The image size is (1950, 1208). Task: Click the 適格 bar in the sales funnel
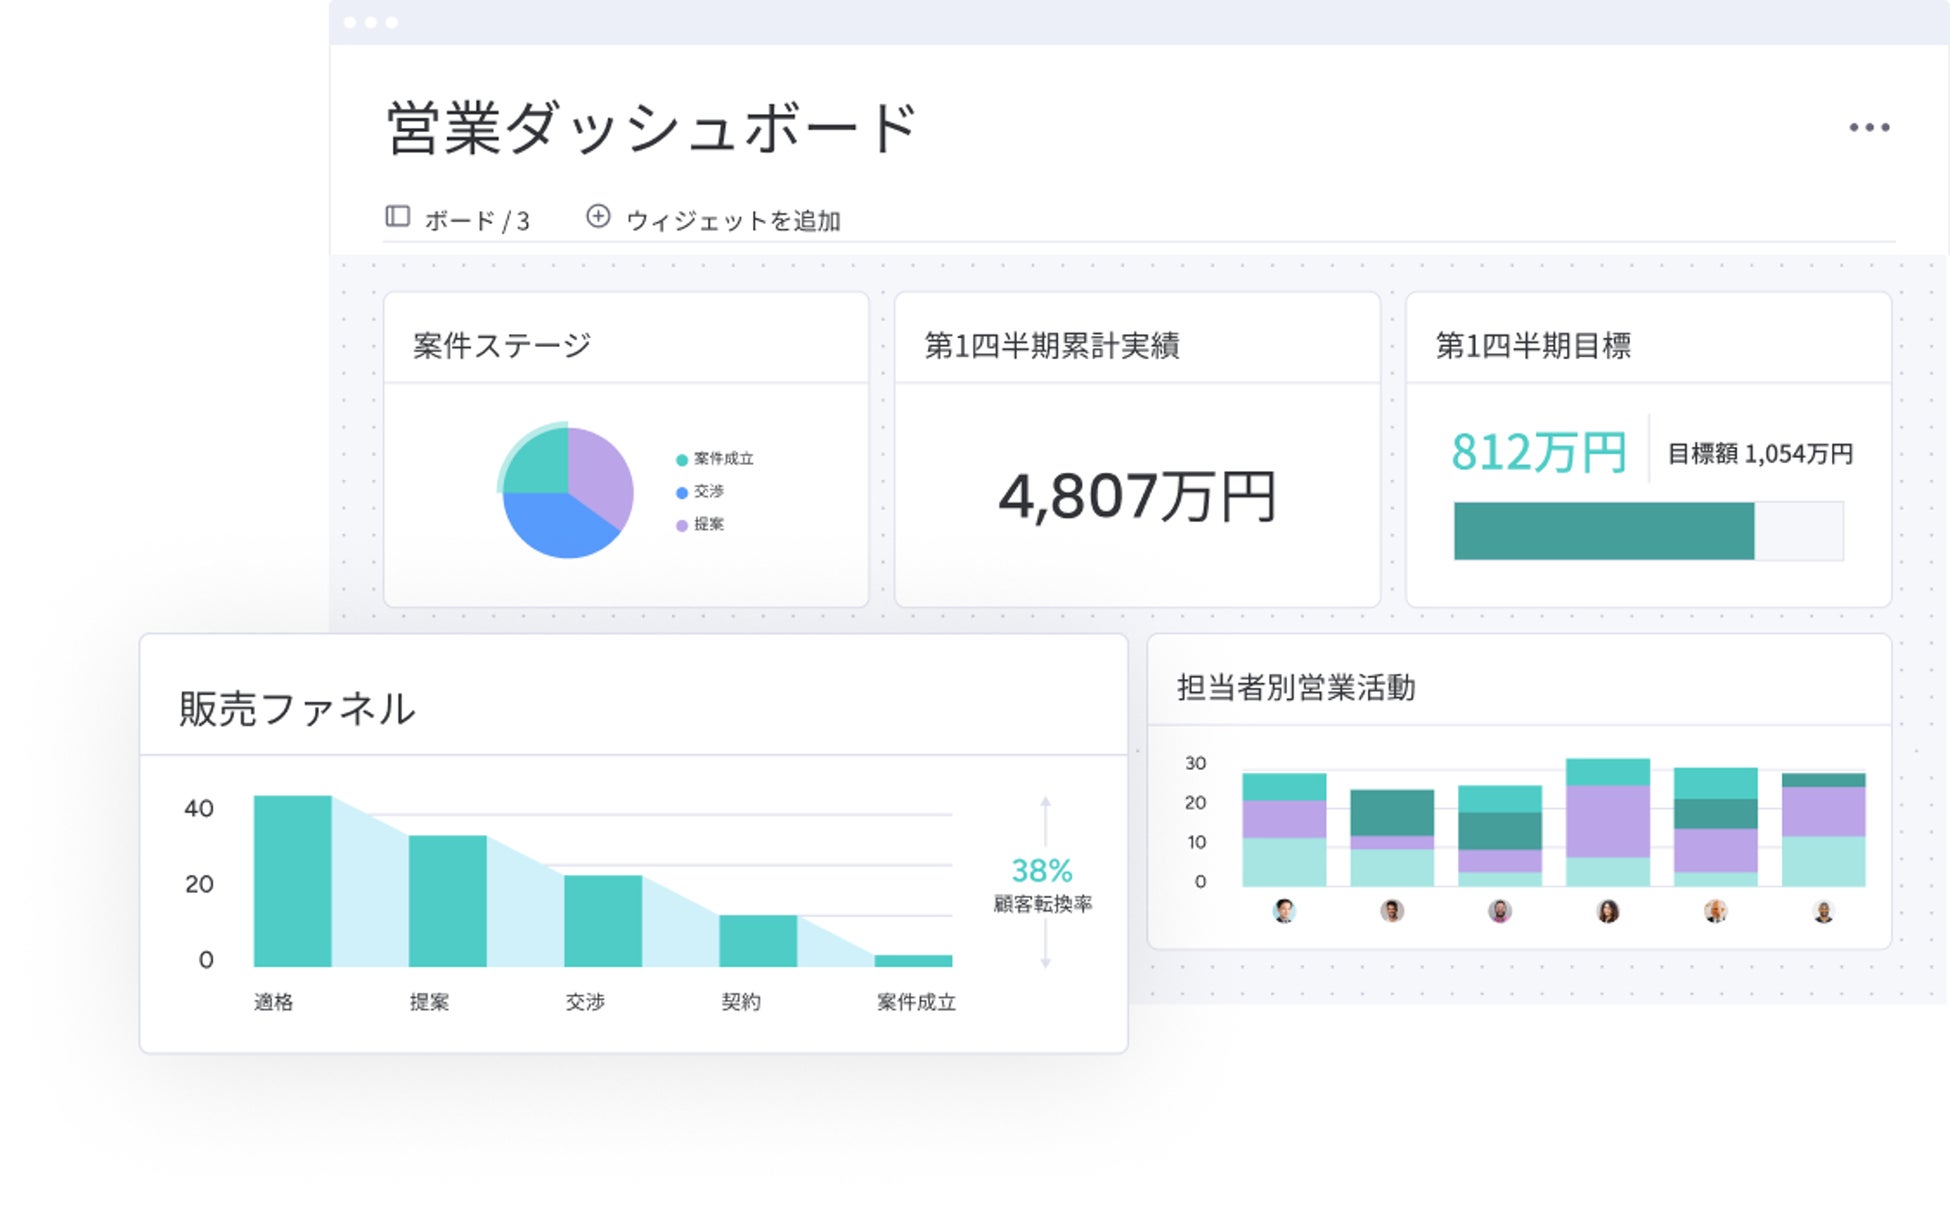[292, 880]
